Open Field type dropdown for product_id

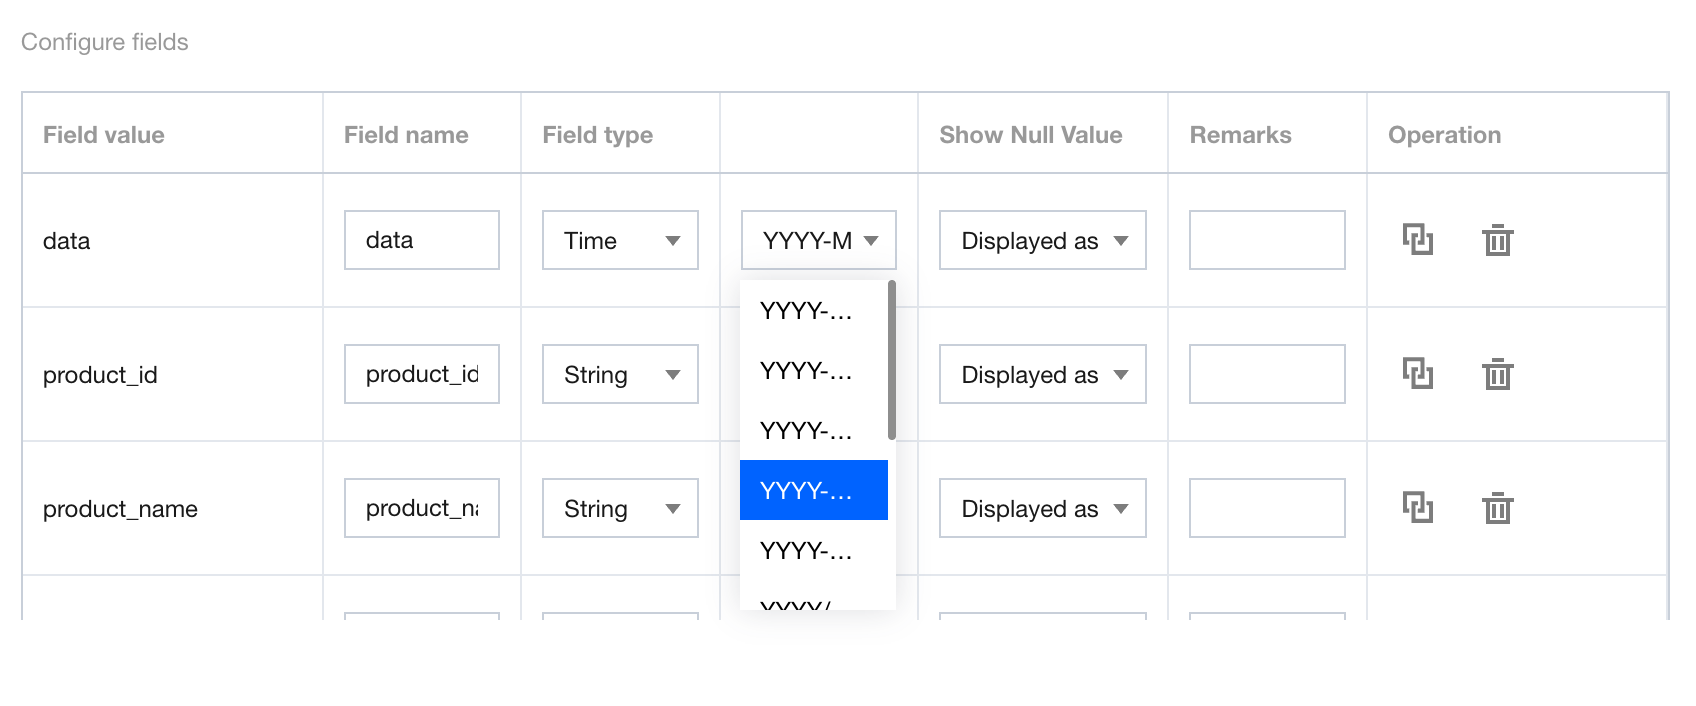[620, 374]
